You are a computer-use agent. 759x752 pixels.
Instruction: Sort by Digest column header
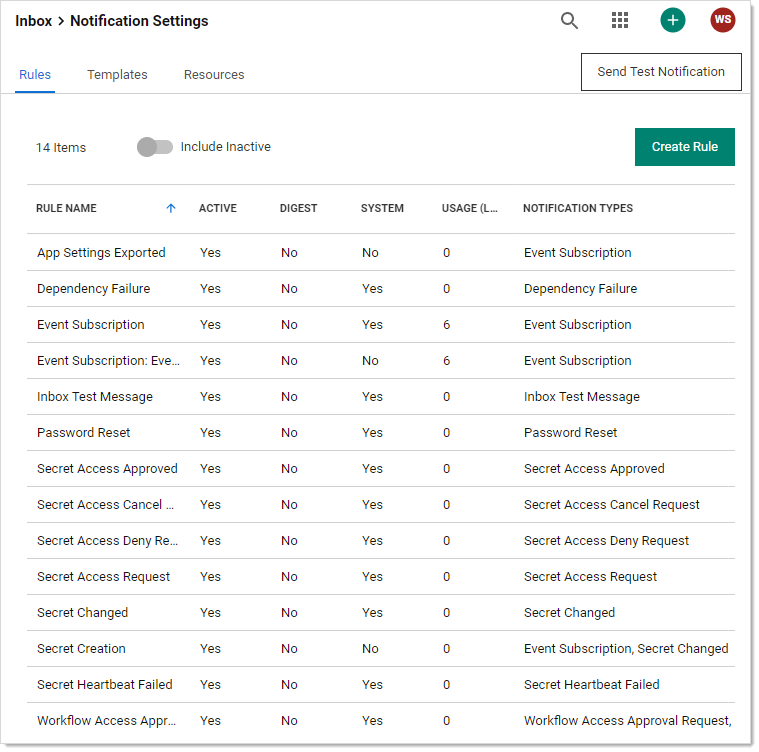point(298,209)
